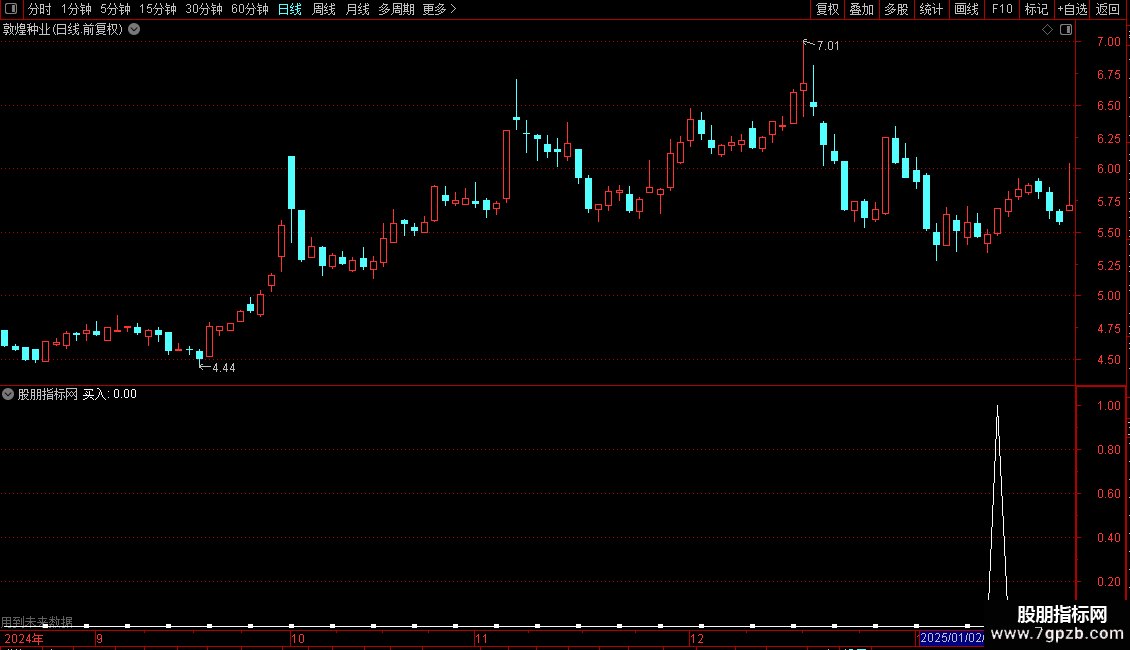Switch to 月线 monthly chart
The width and height of the screenshot is (1130, 650).
pos(357,9)
